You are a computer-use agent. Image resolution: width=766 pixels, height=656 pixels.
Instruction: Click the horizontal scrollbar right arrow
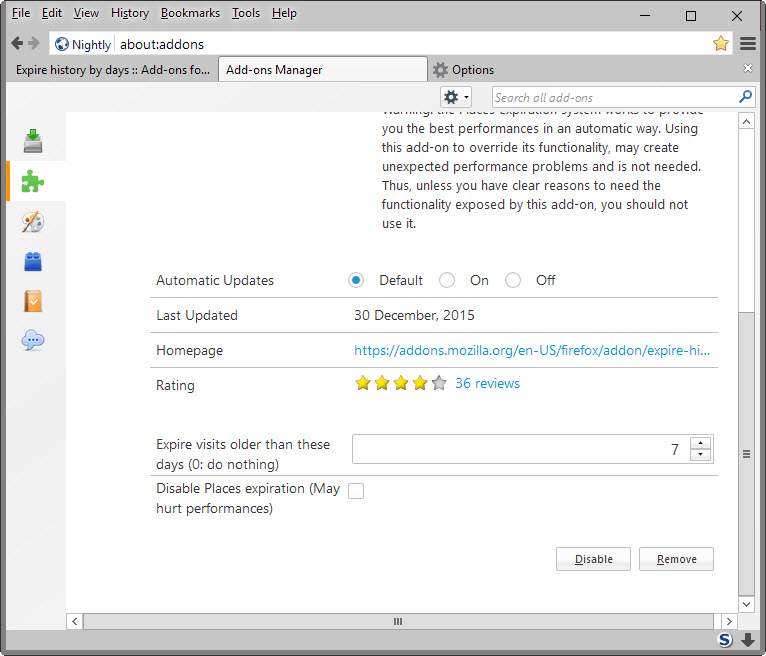[x=729, y=621]
